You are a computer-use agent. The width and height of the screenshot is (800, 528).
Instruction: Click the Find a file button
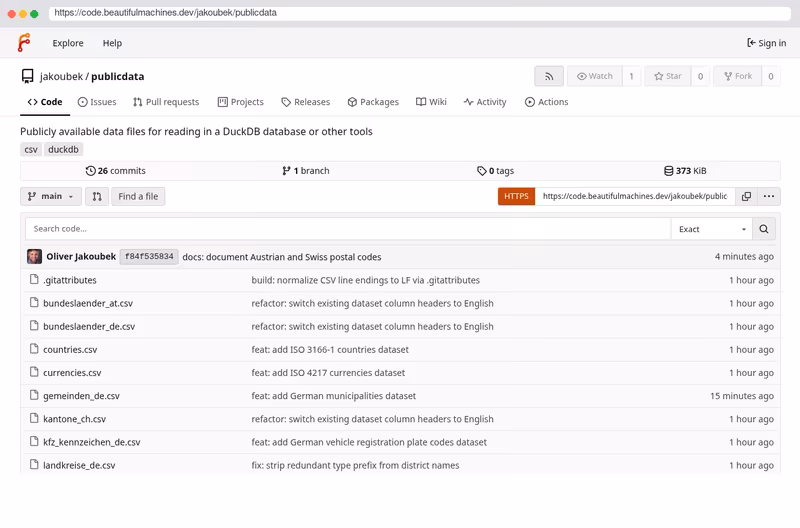pos(138,196)
